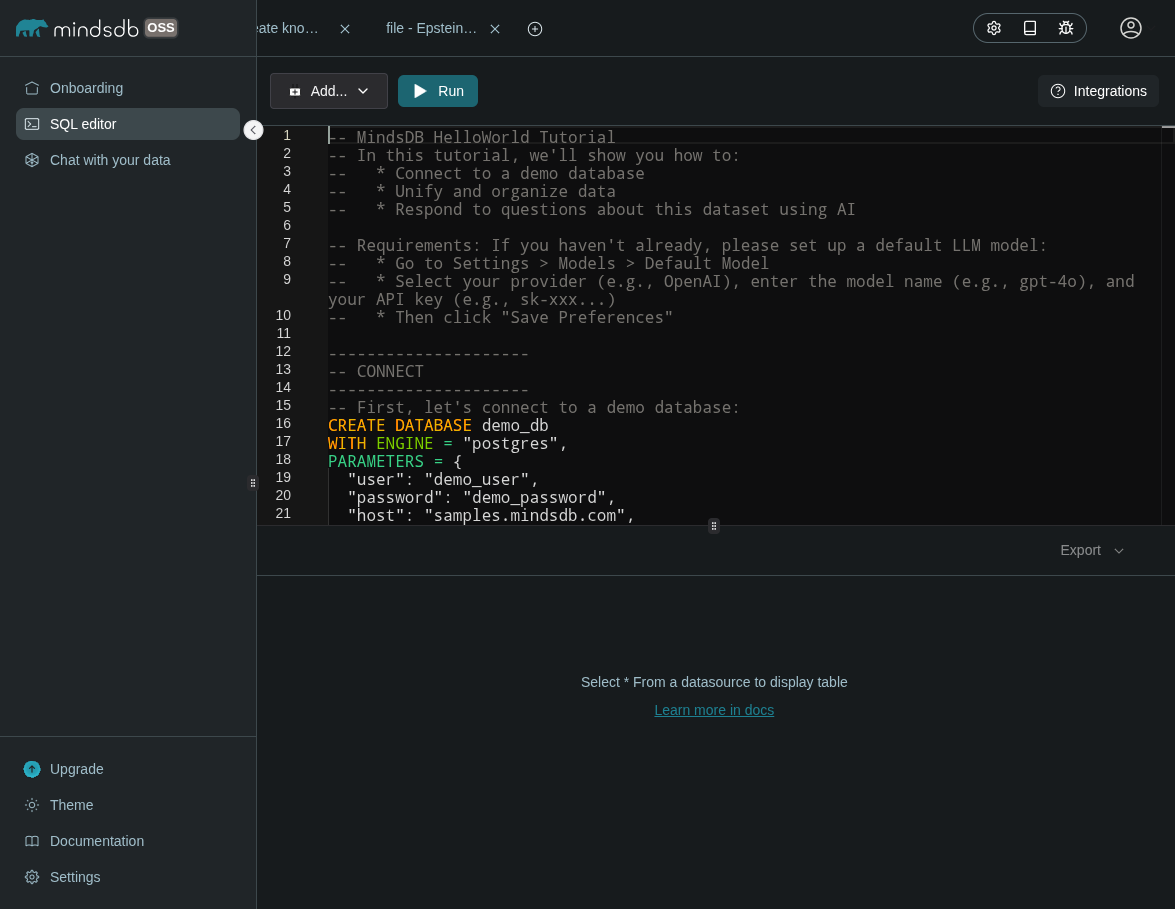Open the docs book icon in the top bar
Screen dimensions: 1175x909
1030,28
